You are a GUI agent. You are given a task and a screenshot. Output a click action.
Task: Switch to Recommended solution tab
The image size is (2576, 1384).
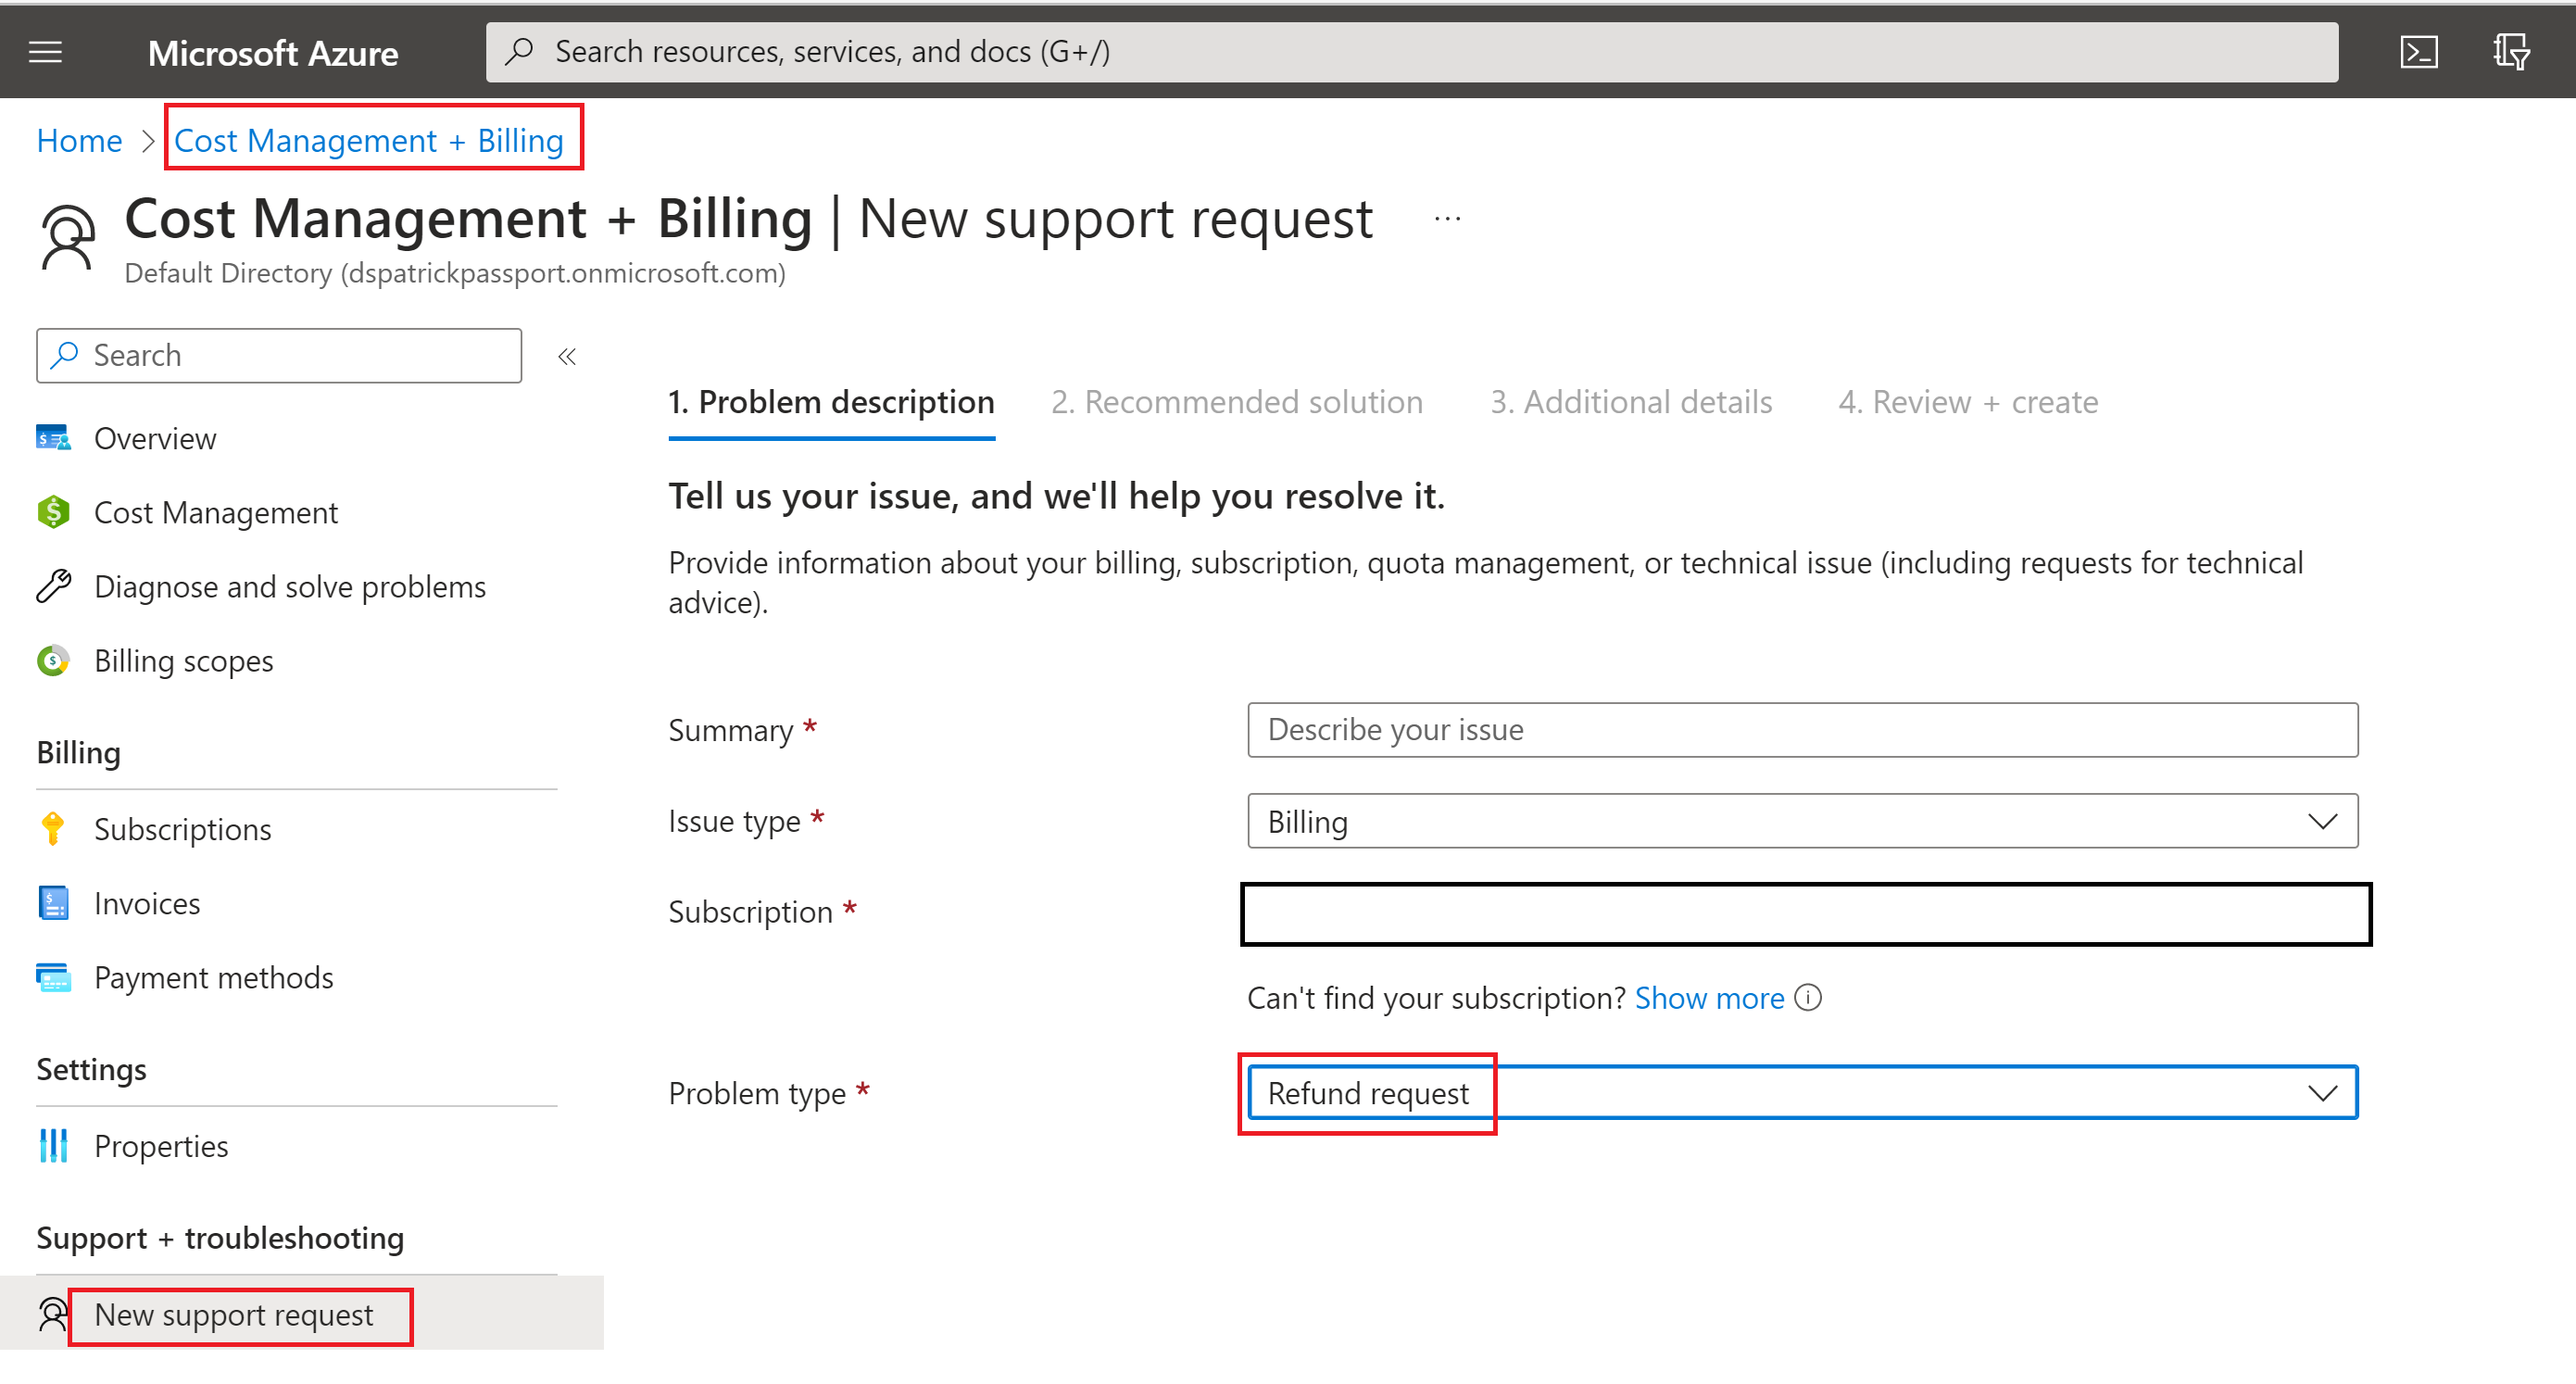1236,402
